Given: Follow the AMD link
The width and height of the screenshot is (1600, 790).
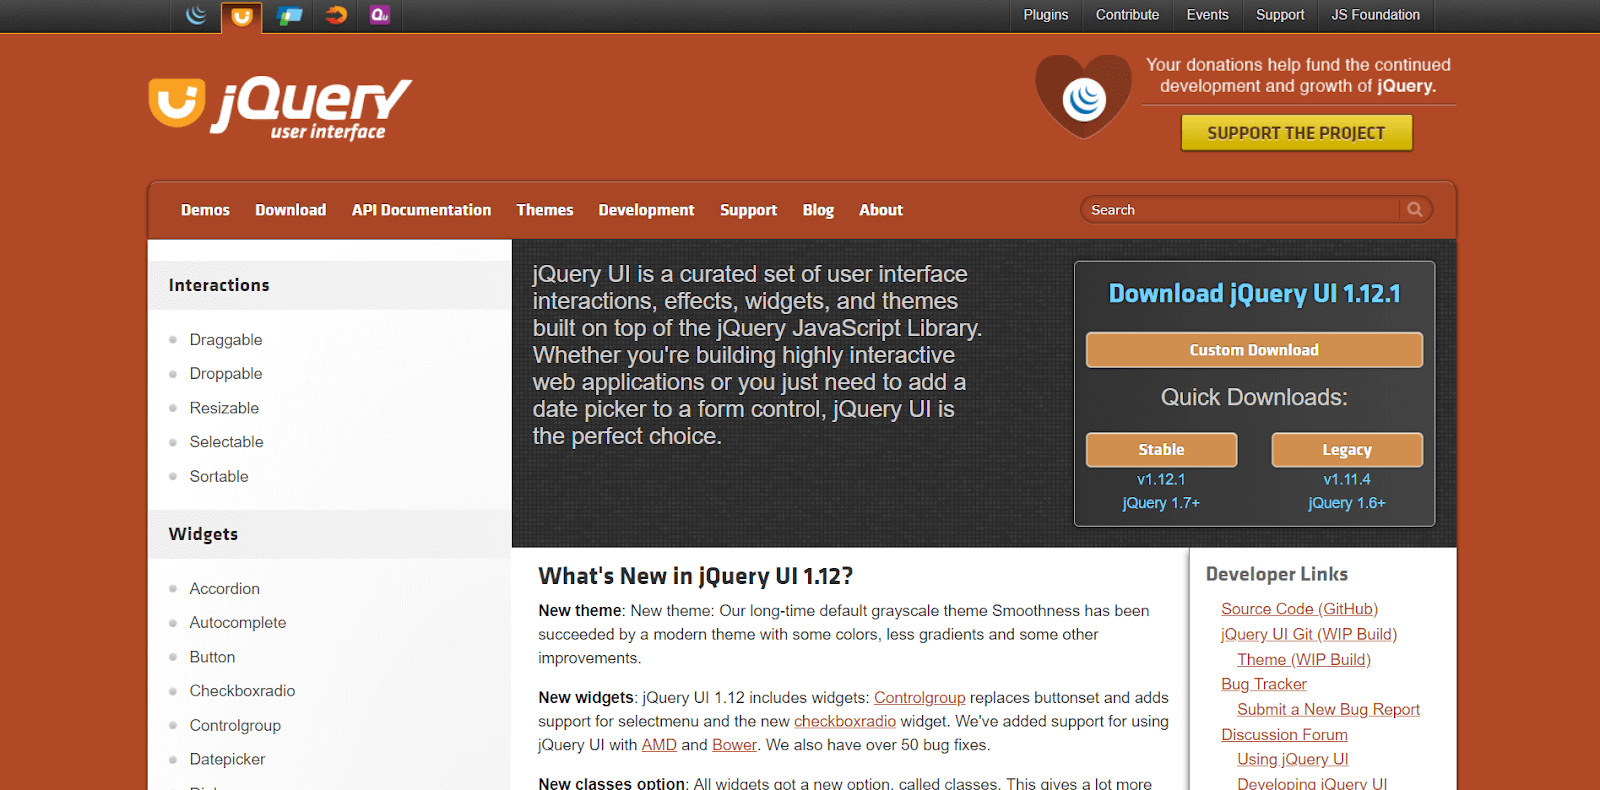Looking at the screenshot, I should [x=659, y=745].
